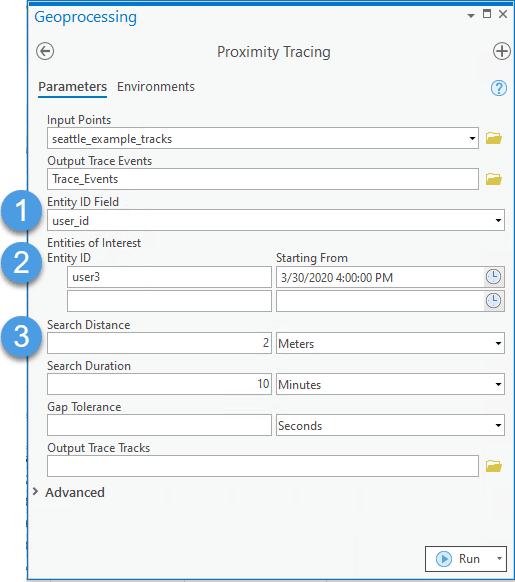515x582 pixels.
Task: Open the Meters unit dropdown
Action: tap(498, 343)
